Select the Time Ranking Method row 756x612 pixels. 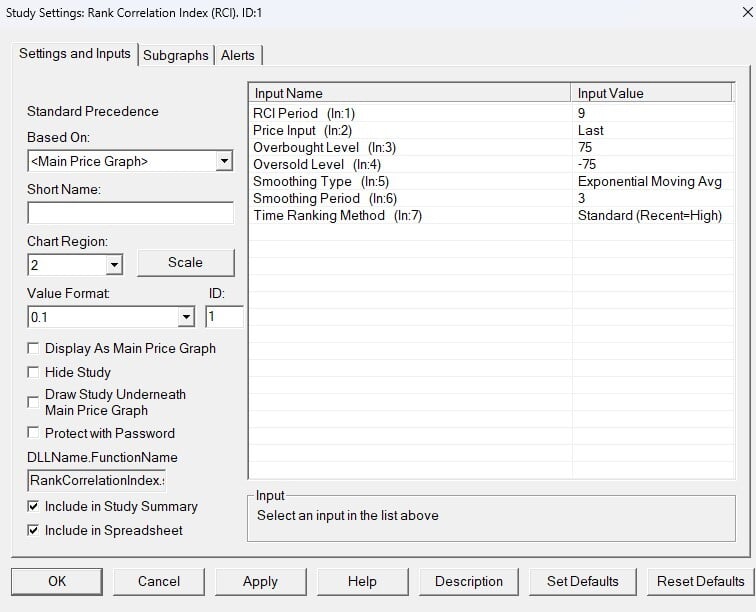point(492,215)
